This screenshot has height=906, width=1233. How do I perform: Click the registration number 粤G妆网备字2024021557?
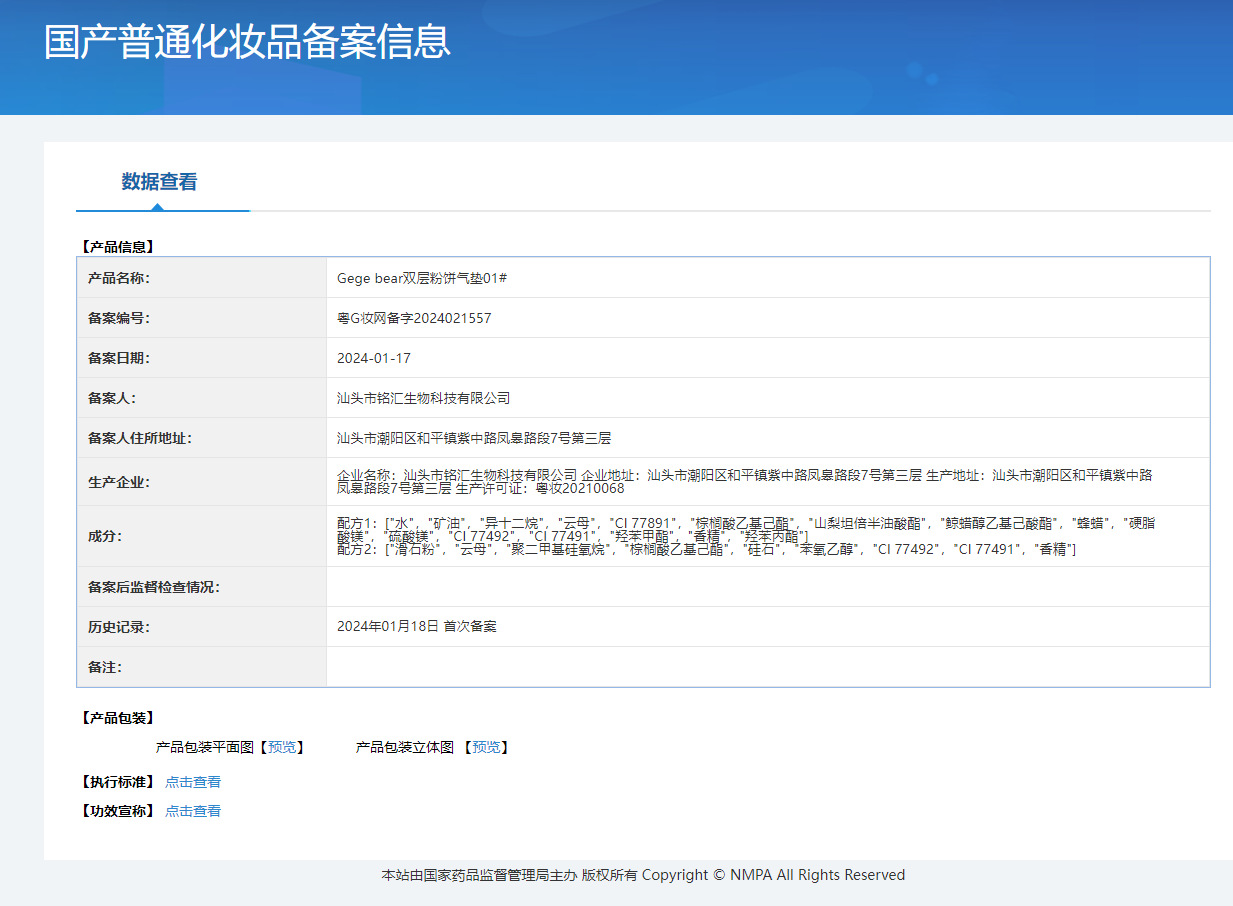click(414, 318)
